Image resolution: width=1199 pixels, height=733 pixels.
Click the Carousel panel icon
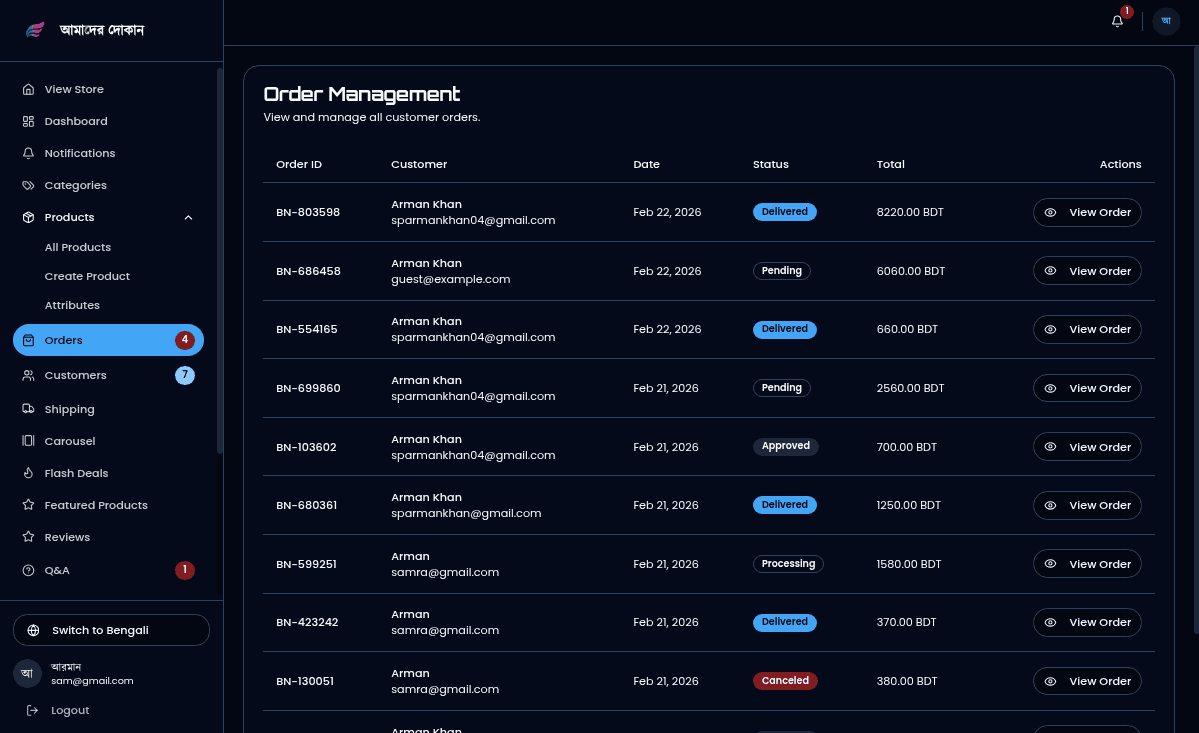(27, 441)
